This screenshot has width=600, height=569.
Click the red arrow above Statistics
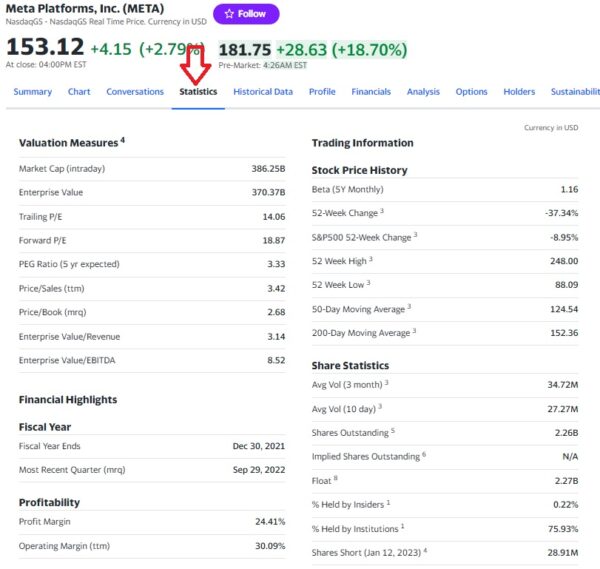pos(197,65)
